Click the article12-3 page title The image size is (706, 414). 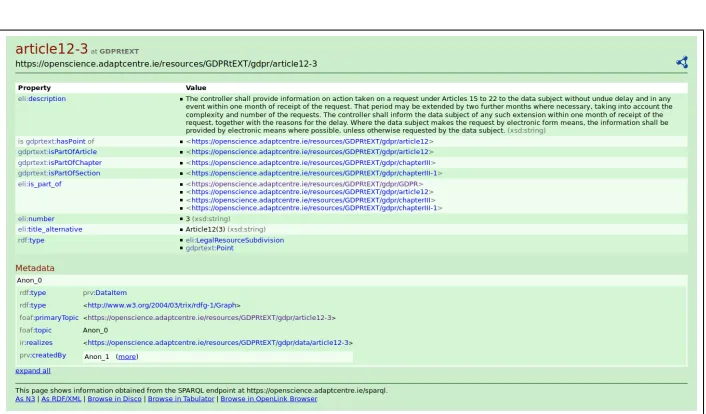coord(51,49)
